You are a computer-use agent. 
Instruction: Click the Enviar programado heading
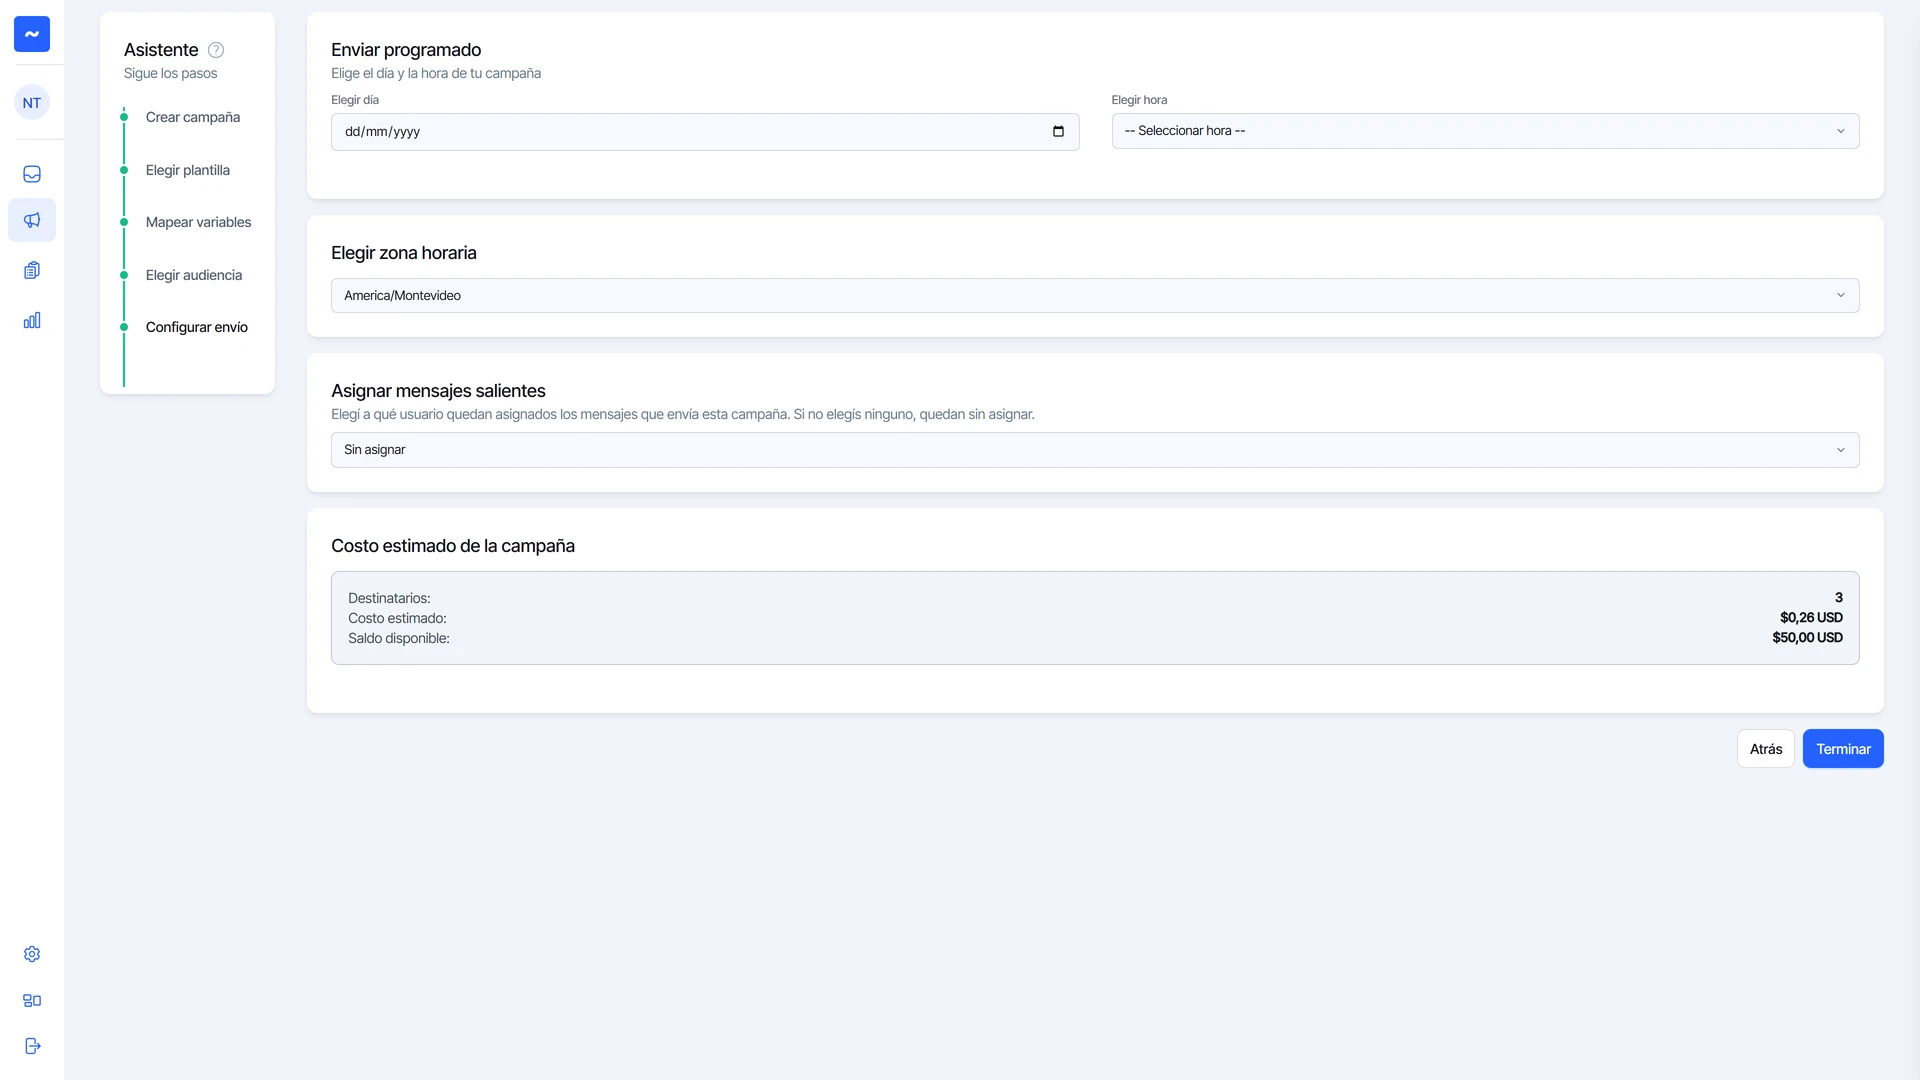(x=406, y=50)
